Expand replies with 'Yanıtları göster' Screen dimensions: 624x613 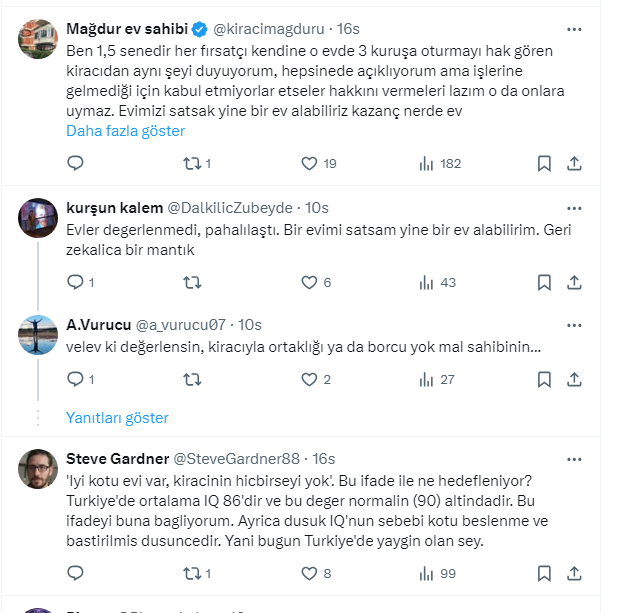tap(117, 417)
